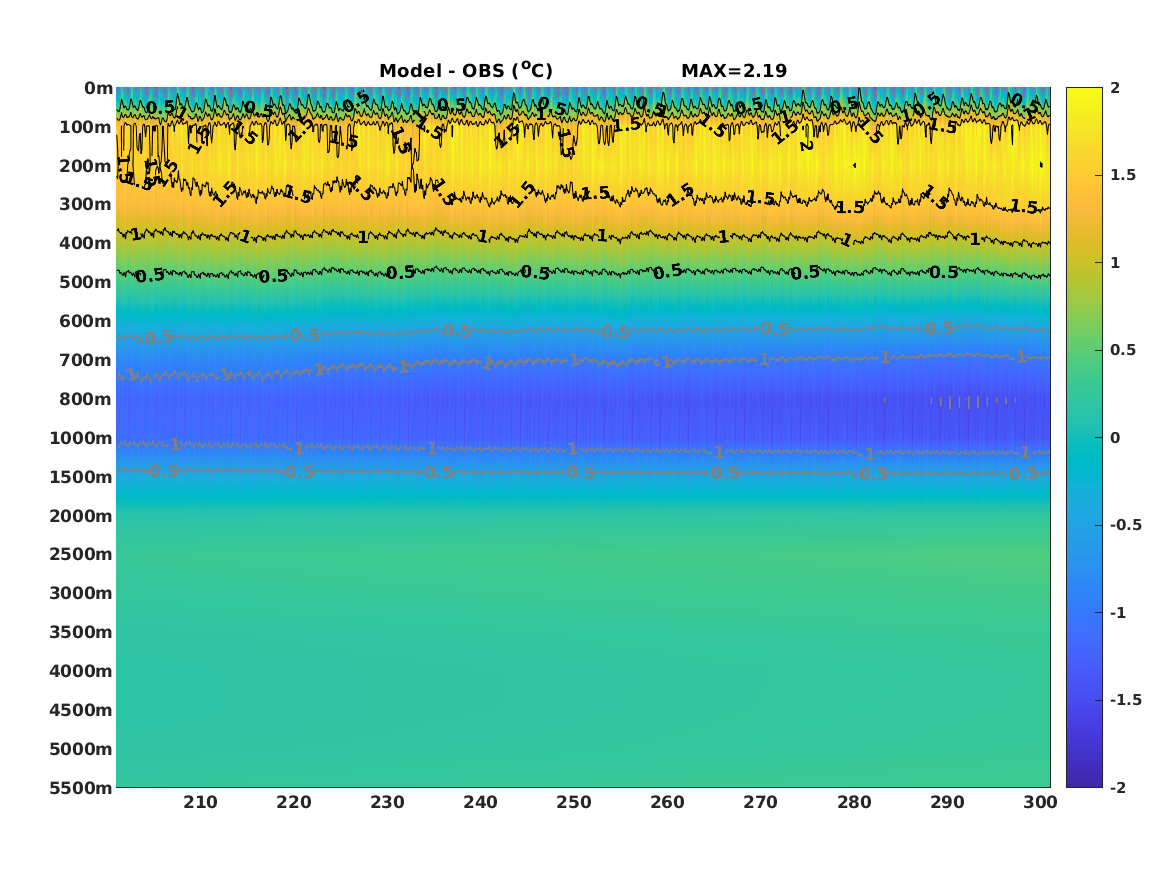1167x875 pixels.
Task: Select the "MAX=2.19" annotation text
Action: (x=734, y=71)
